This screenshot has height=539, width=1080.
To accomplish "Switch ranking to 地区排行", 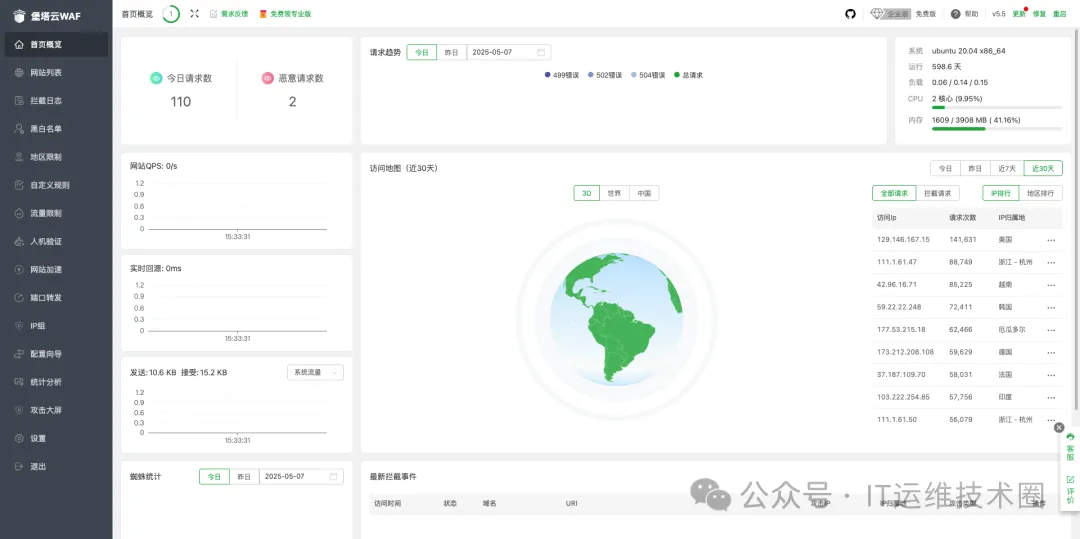I will point(1043,193).
